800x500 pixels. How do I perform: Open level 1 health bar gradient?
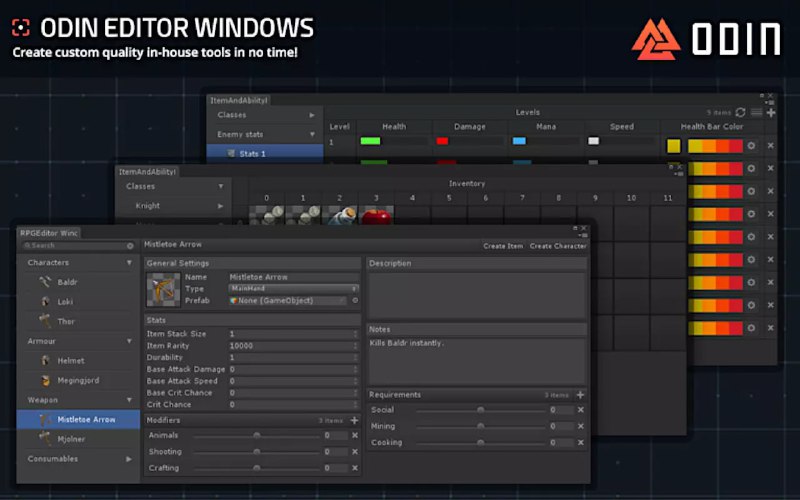715,146
